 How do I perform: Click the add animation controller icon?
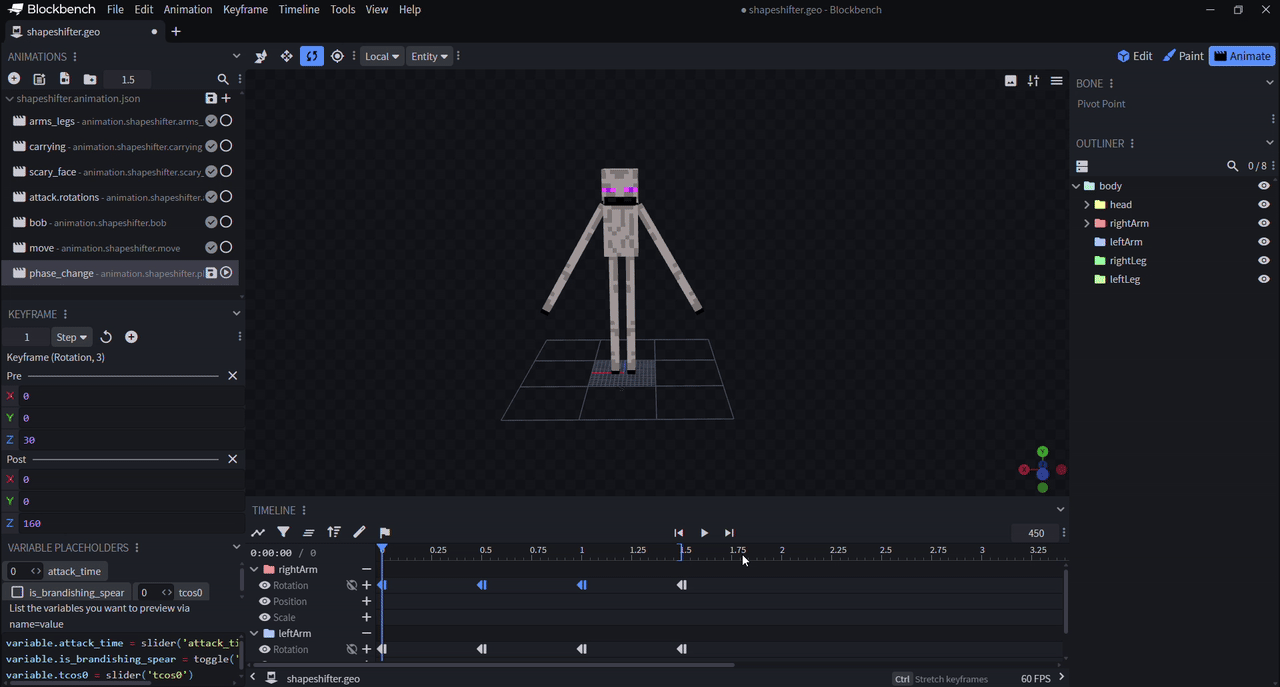pyautogui.click(x=39, y=79)
